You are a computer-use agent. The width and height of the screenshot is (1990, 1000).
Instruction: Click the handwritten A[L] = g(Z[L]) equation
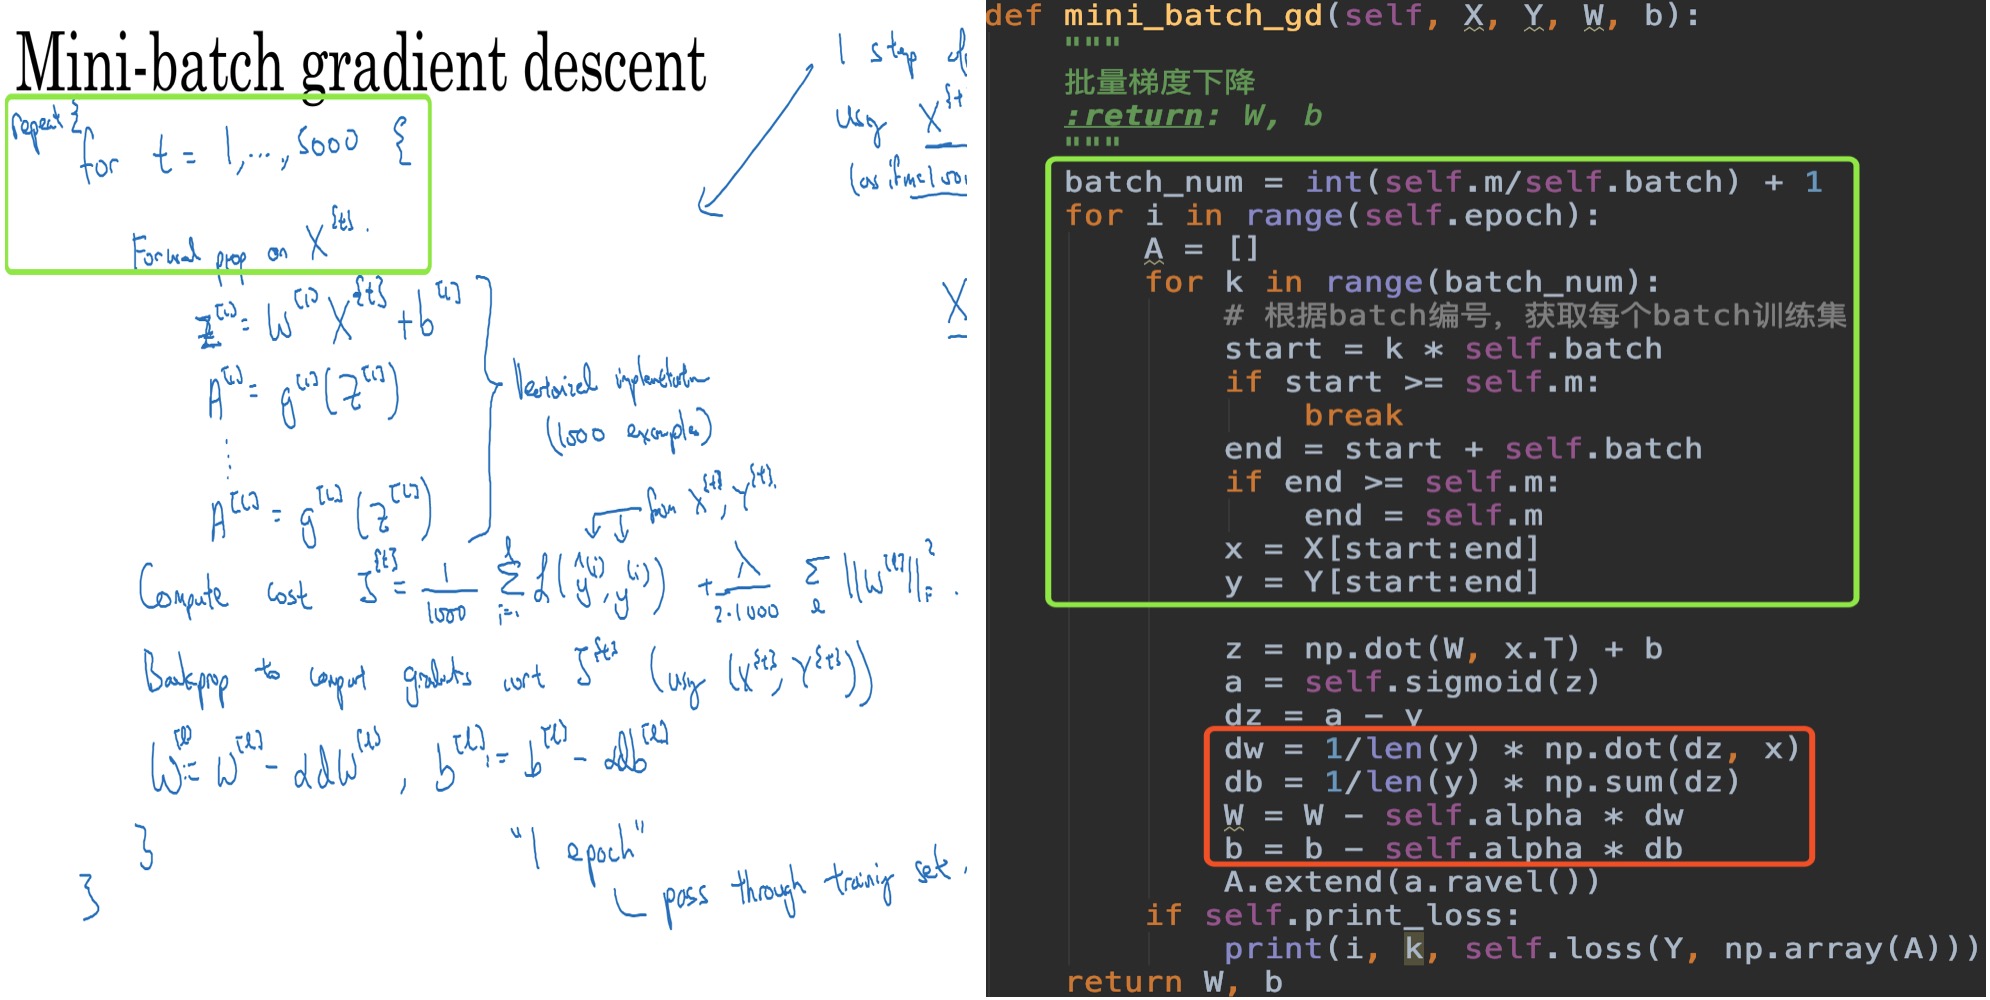tap(320, 512)
